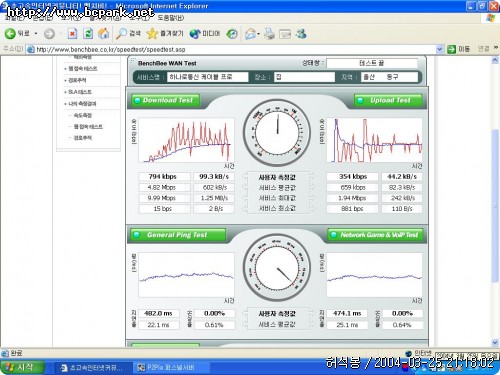Click the 서비스명 service name field
The height and width of the screenshot is (375, 500).
tap(207, 77)
